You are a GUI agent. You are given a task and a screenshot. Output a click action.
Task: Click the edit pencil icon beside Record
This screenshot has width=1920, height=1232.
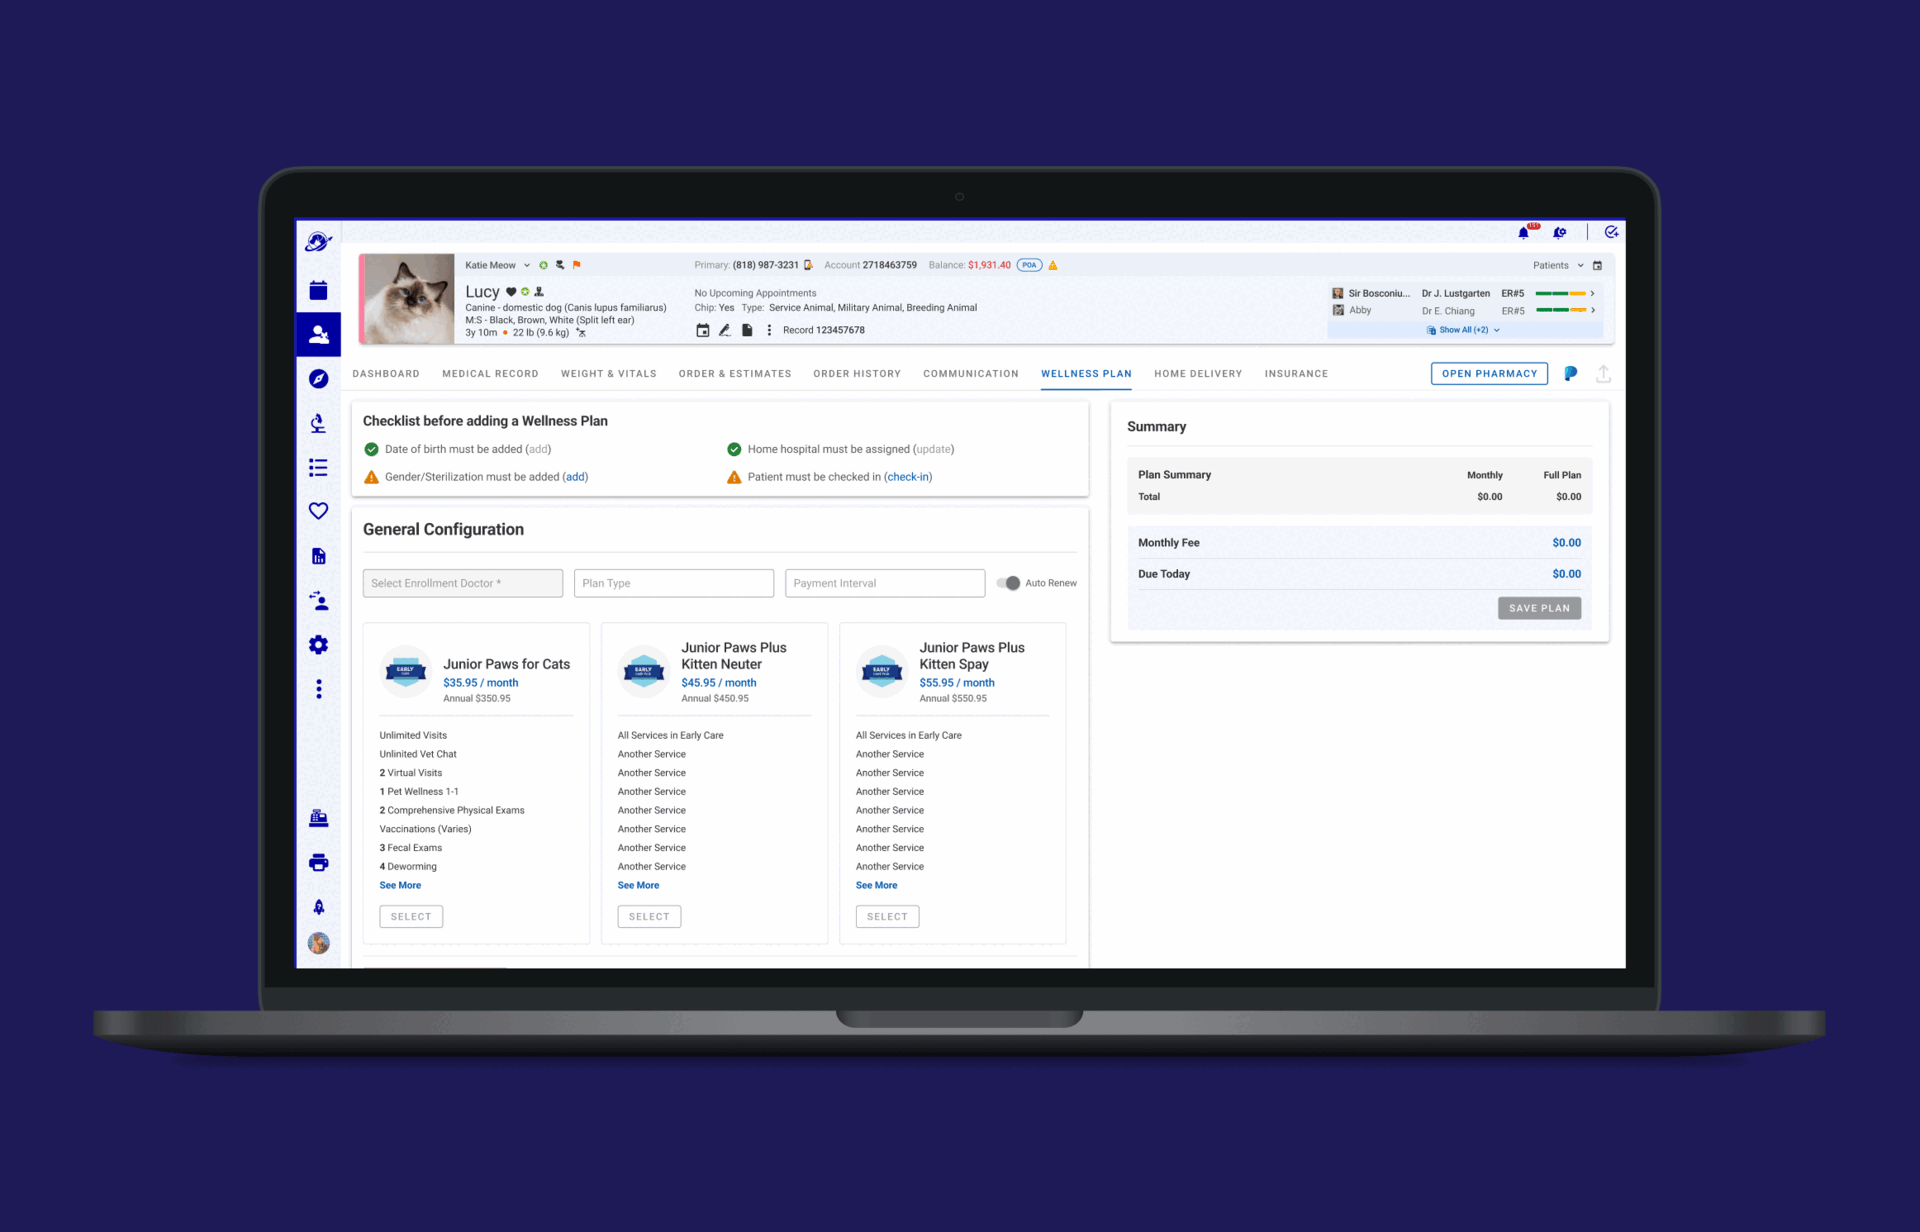coord(725,330)
